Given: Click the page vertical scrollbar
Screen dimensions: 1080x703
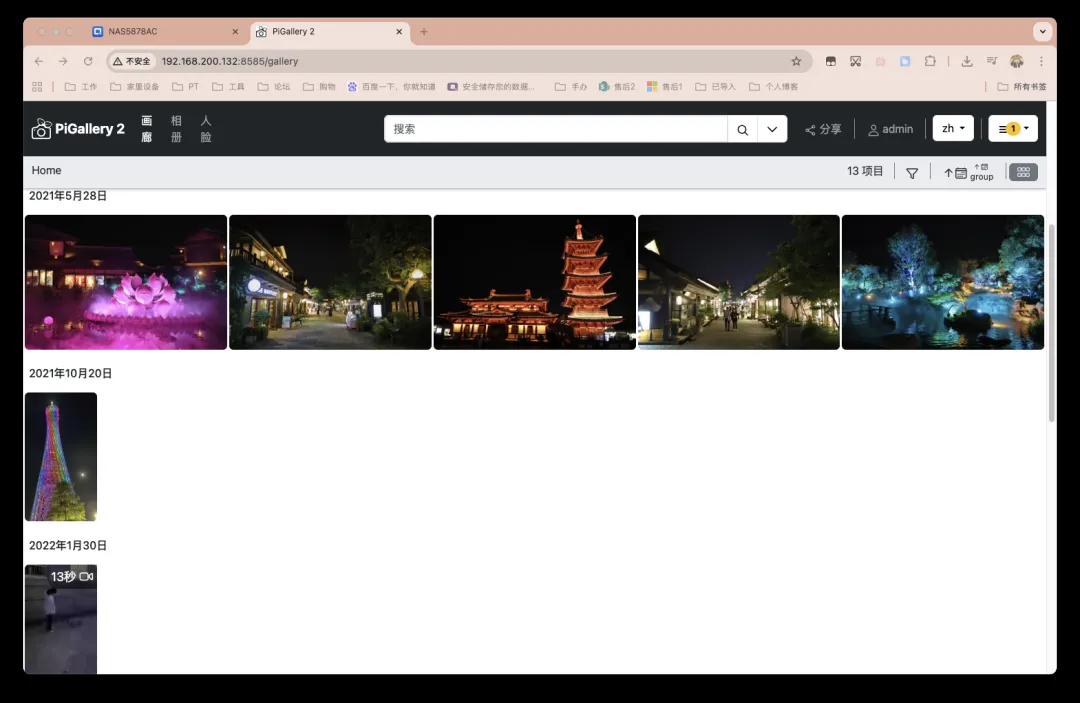Looking at the screenshot, I should tap(1051, 320).
